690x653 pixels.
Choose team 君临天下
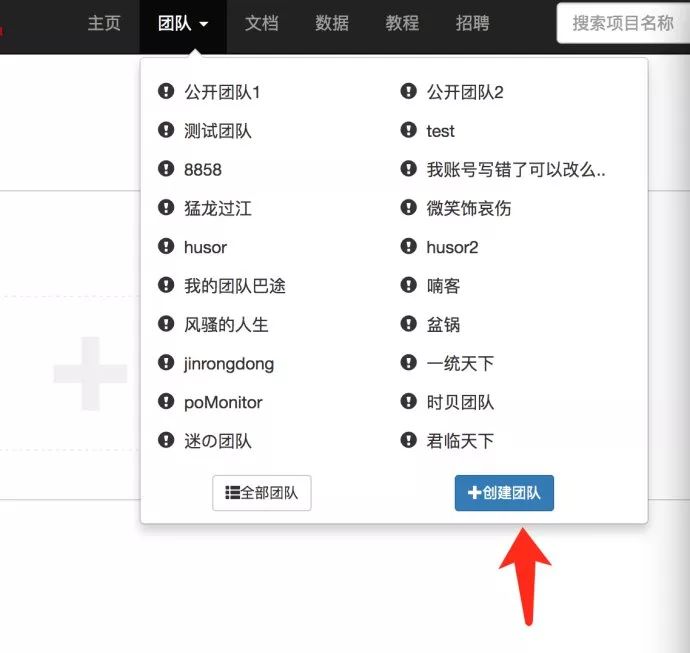[x=460, y=441]
